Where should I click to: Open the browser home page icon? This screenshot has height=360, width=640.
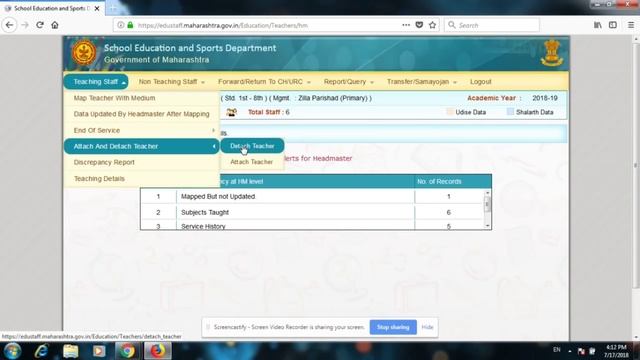[55, 25]
